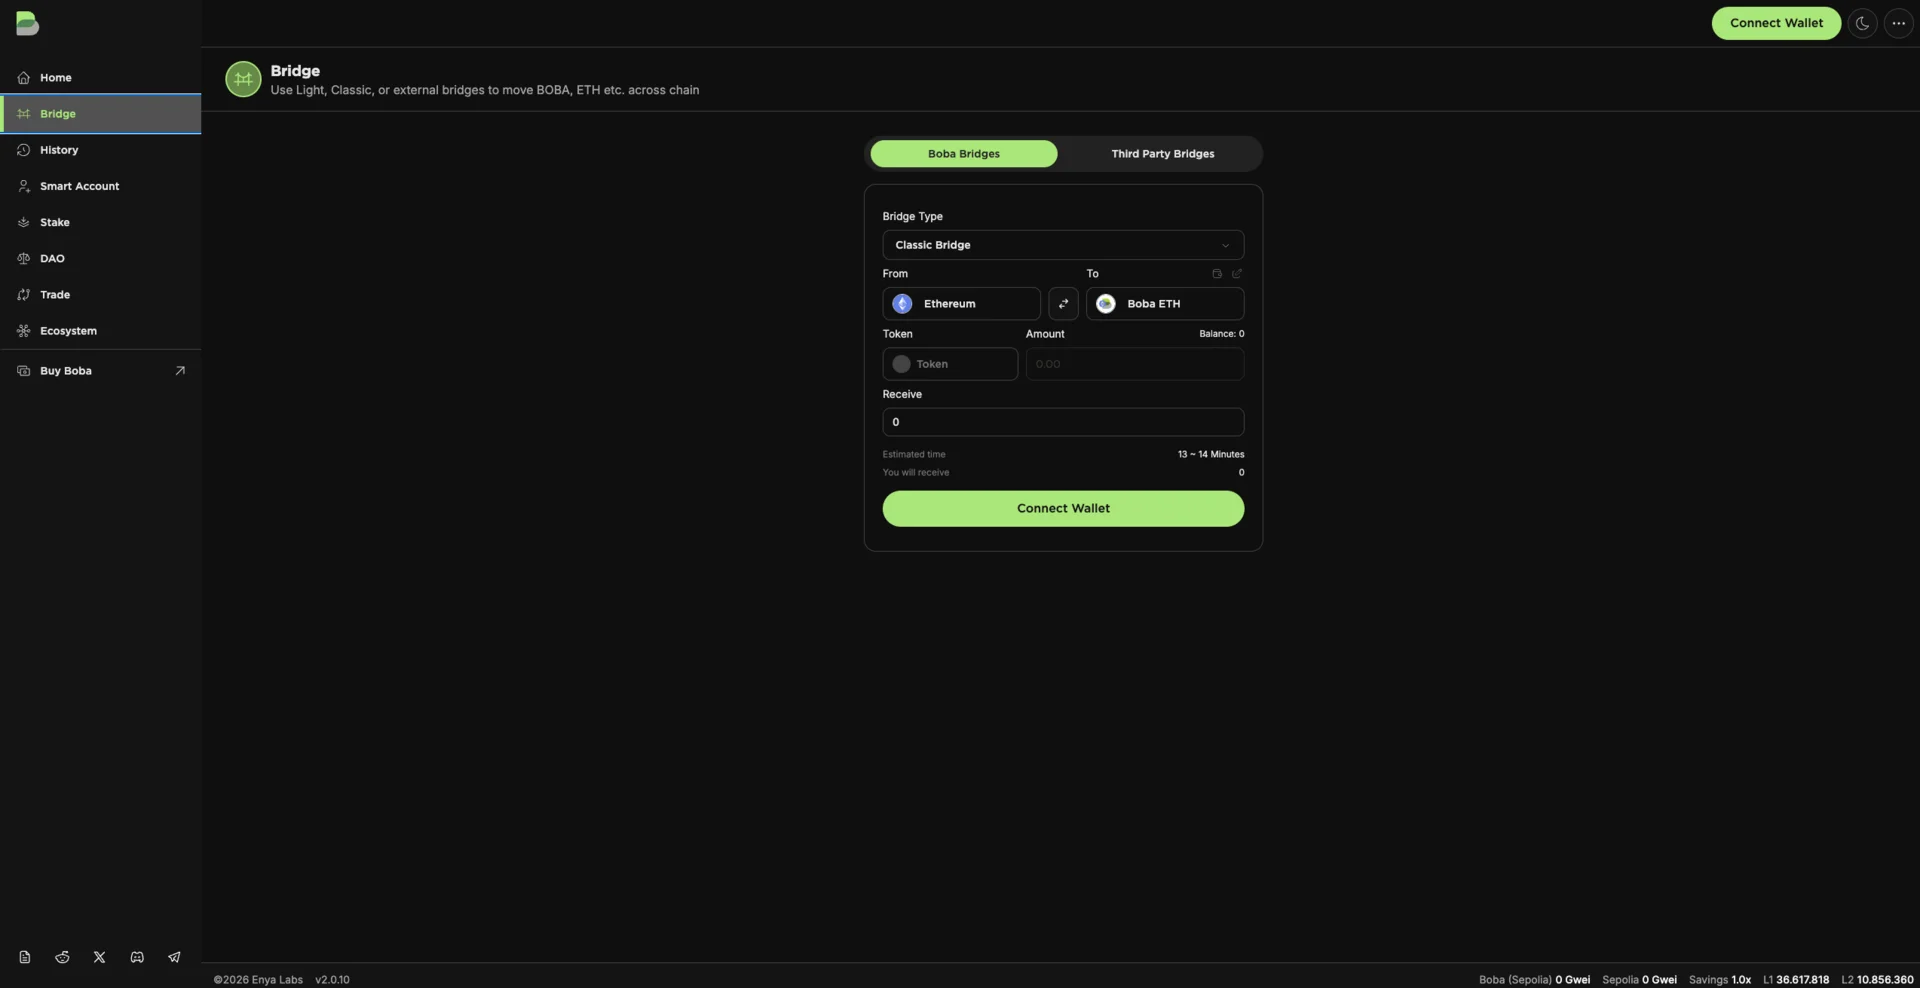Click the Estimated time label
Viewport: 1920px width, 988px height.
[x=914, y=454]
